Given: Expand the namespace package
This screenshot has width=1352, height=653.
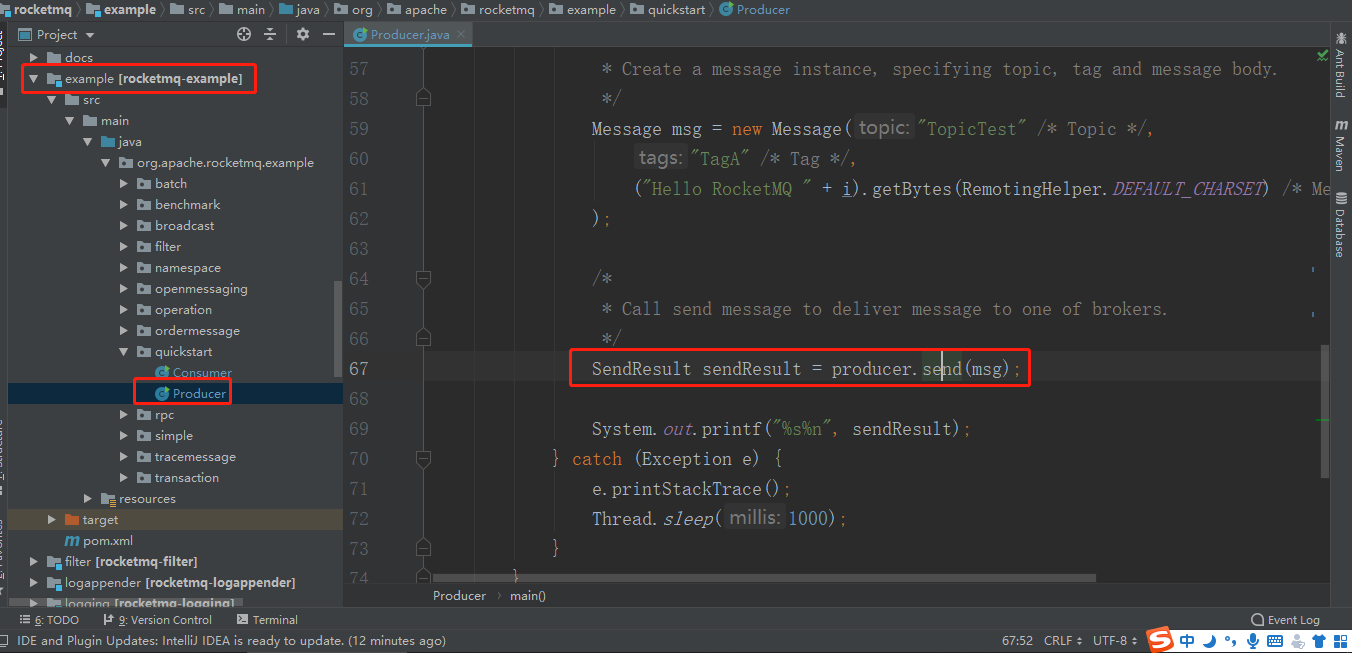Looking at the screenshot, I should coord(124,268).
